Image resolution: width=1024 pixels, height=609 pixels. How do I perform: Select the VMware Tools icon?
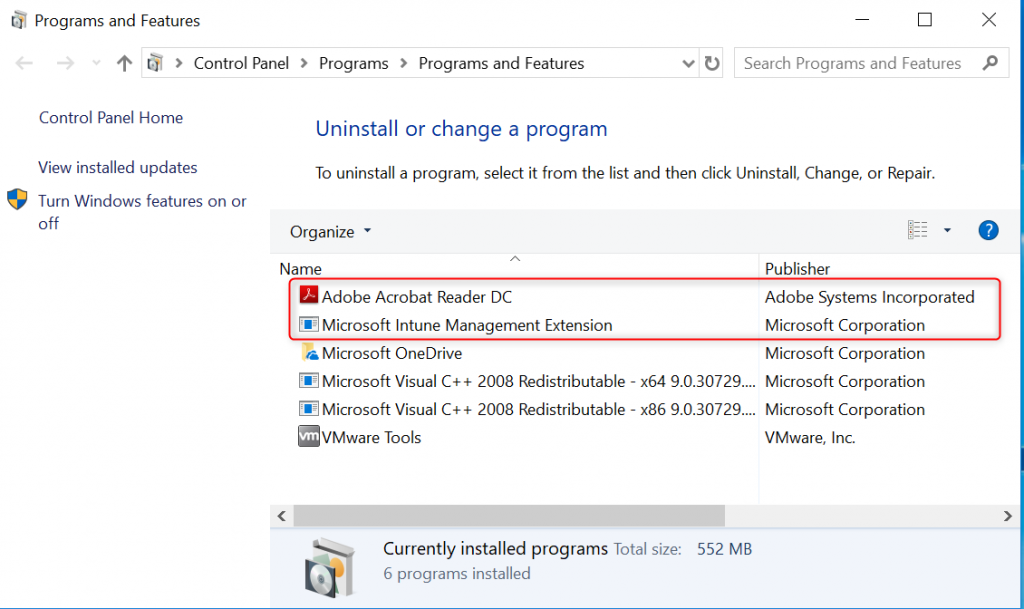[308, 437]
